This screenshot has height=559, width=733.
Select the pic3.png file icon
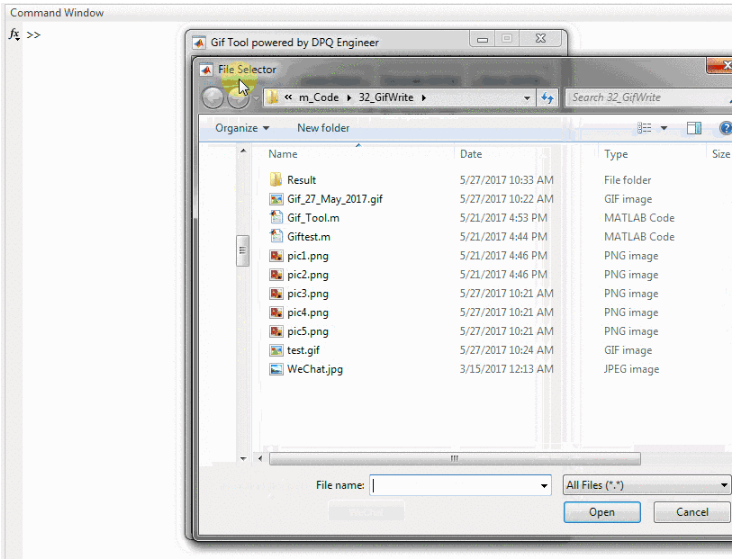point(276,294)
